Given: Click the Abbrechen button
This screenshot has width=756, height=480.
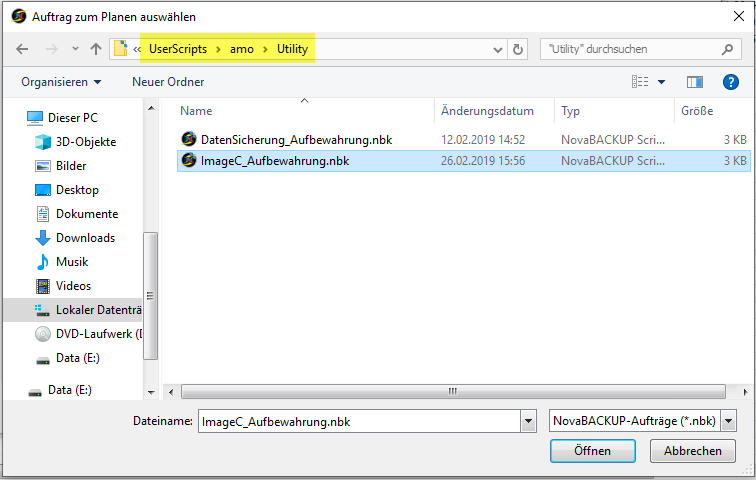Looking at the screenshot, I should pos(692,451).
